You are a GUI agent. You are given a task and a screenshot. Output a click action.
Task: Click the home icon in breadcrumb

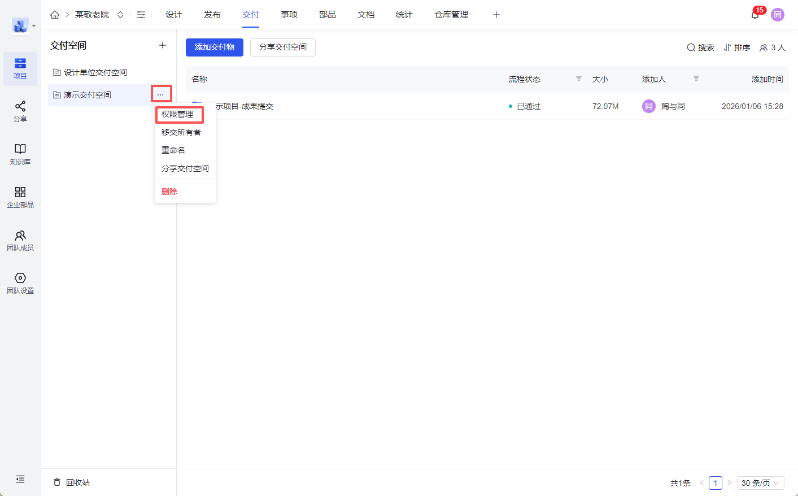point(54,15)
